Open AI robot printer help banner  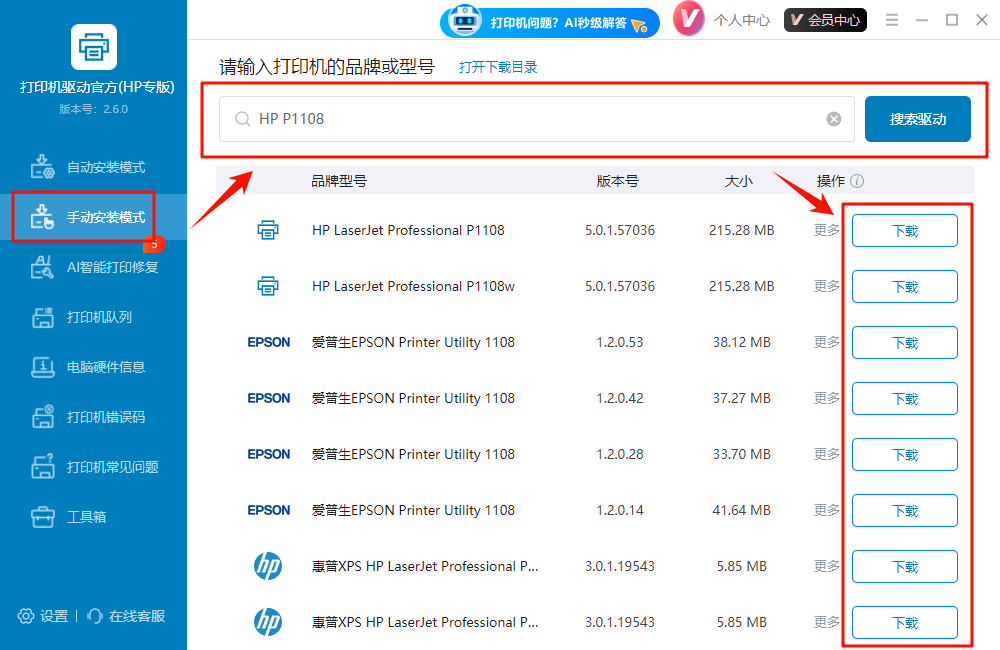550,21
